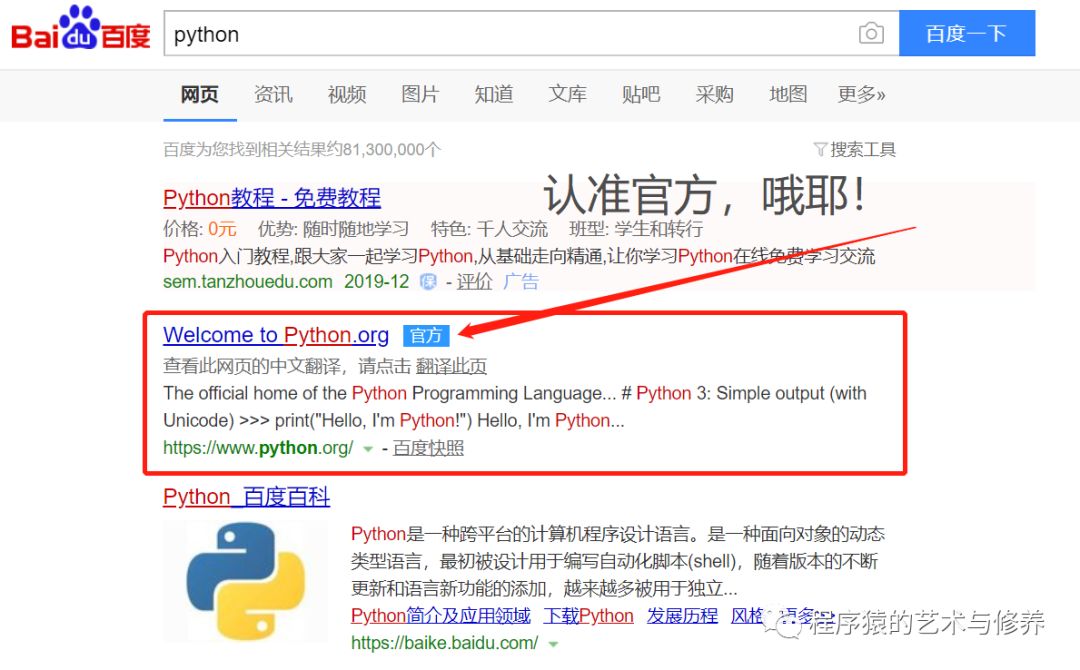Expand the 更多» tab menu
The height and width of the screenshot is (670, 1080).
861,94
